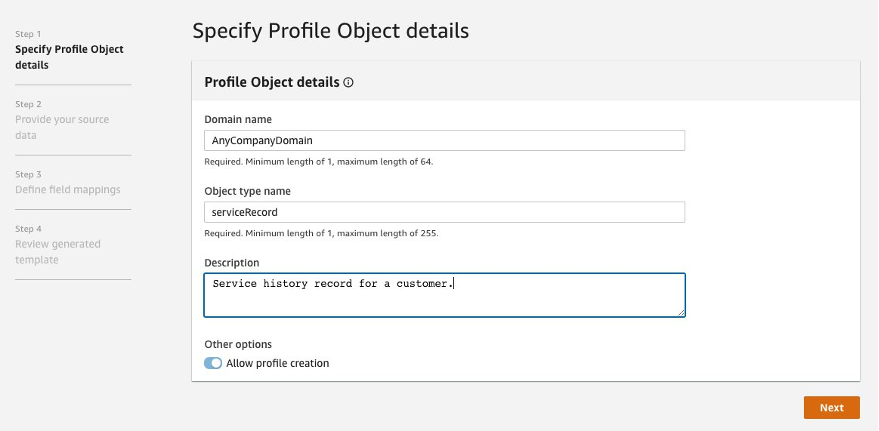The image size is (879, 431).
Task: Click the info icon beside Profile Object details
Action: tap(348, 83)
